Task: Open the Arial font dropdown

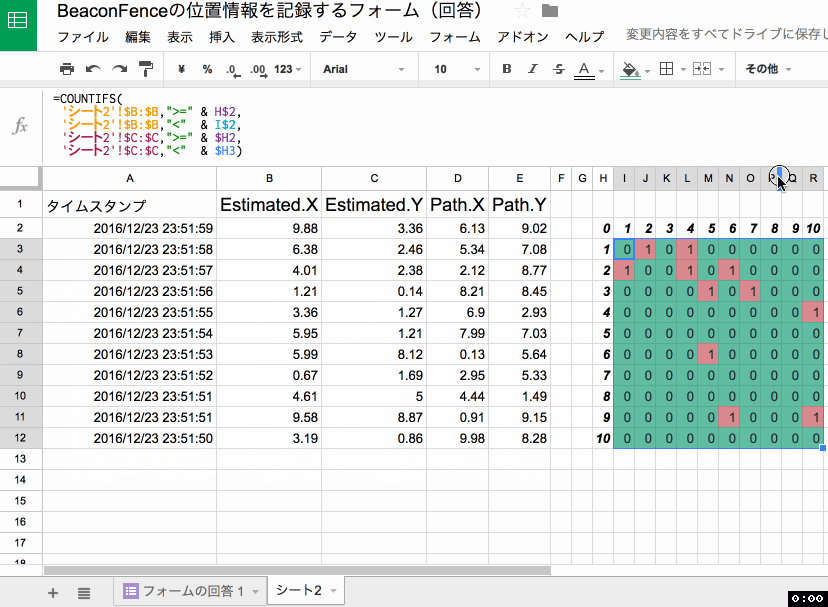Action: 363,69
